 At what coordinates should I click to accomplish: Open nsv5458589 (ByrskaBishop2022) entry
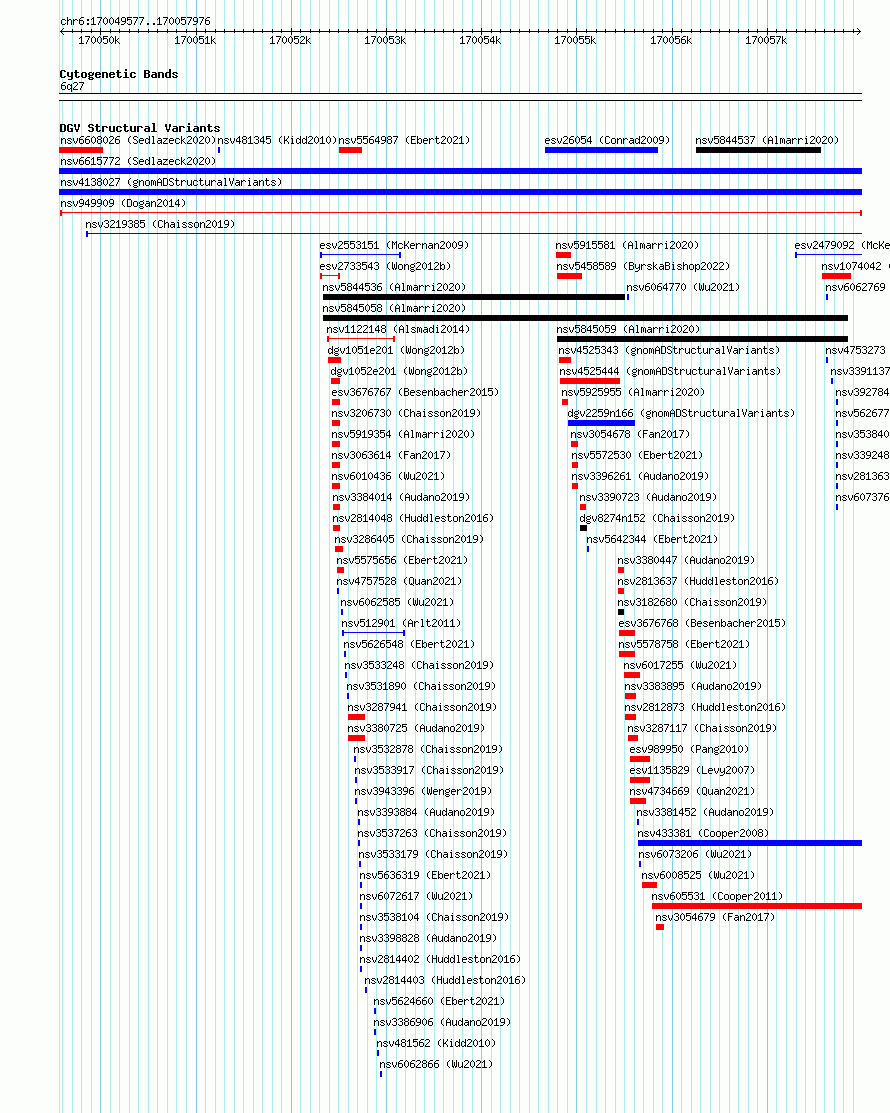click(643, 266)
